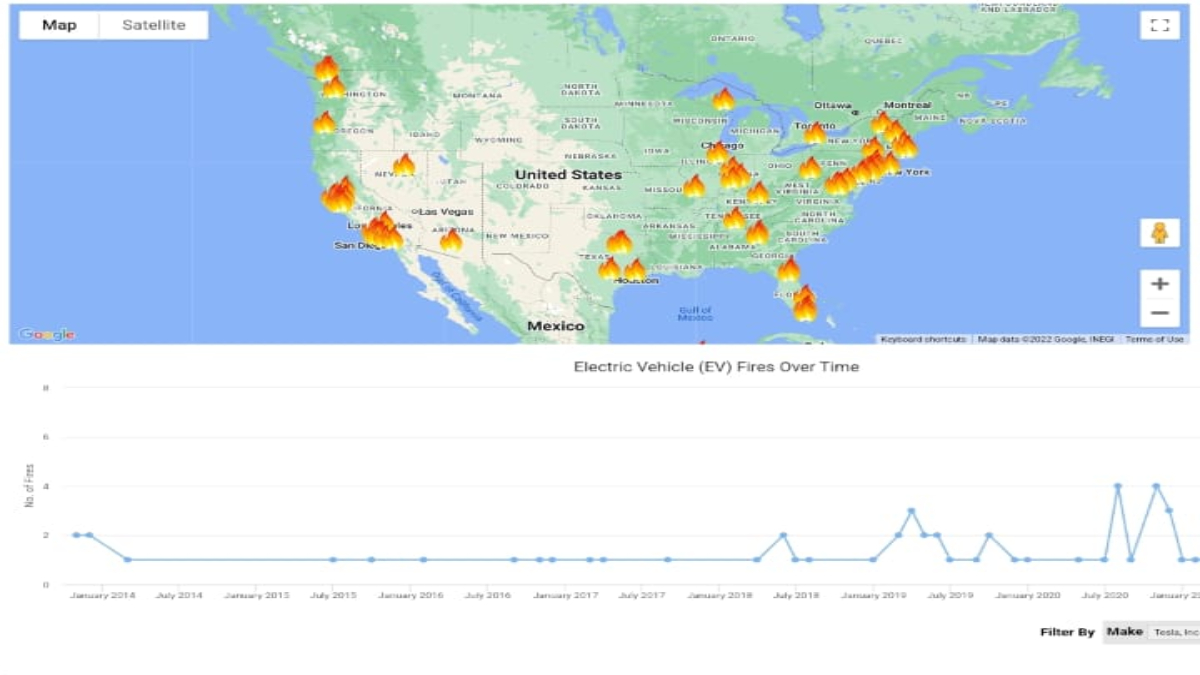The width and height of the screenshot is (1200, 675).
Task: Enter fullscreen map mode
Action: [x=1158, y=25]
